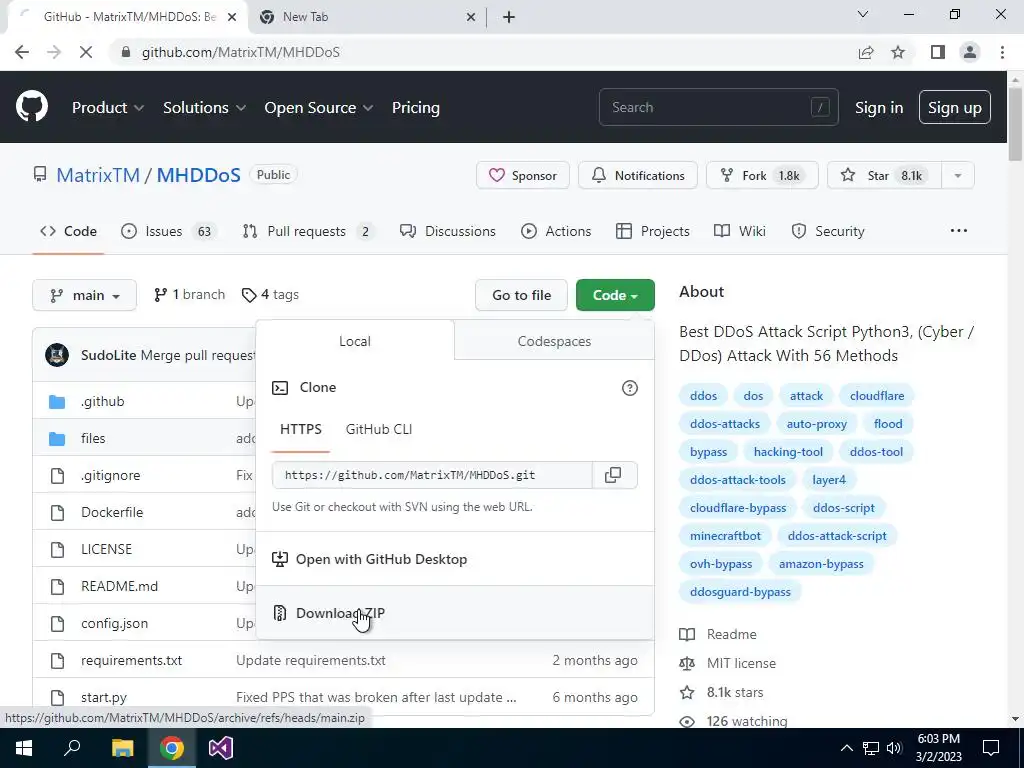This screenshot has height=768, width=1024.
Task: Click the browser address bar
Action: click(x=483, y=52)
